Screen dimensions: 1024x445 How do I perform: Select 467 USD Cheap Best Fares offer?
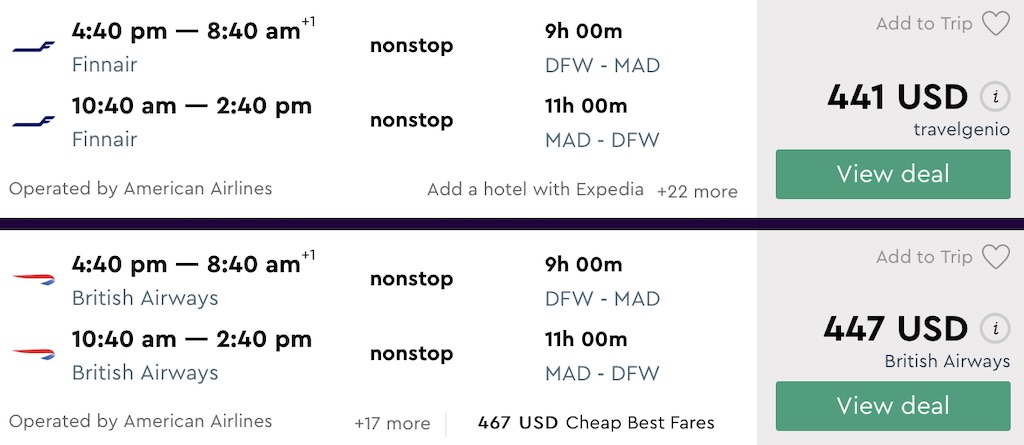coord(596,423)
